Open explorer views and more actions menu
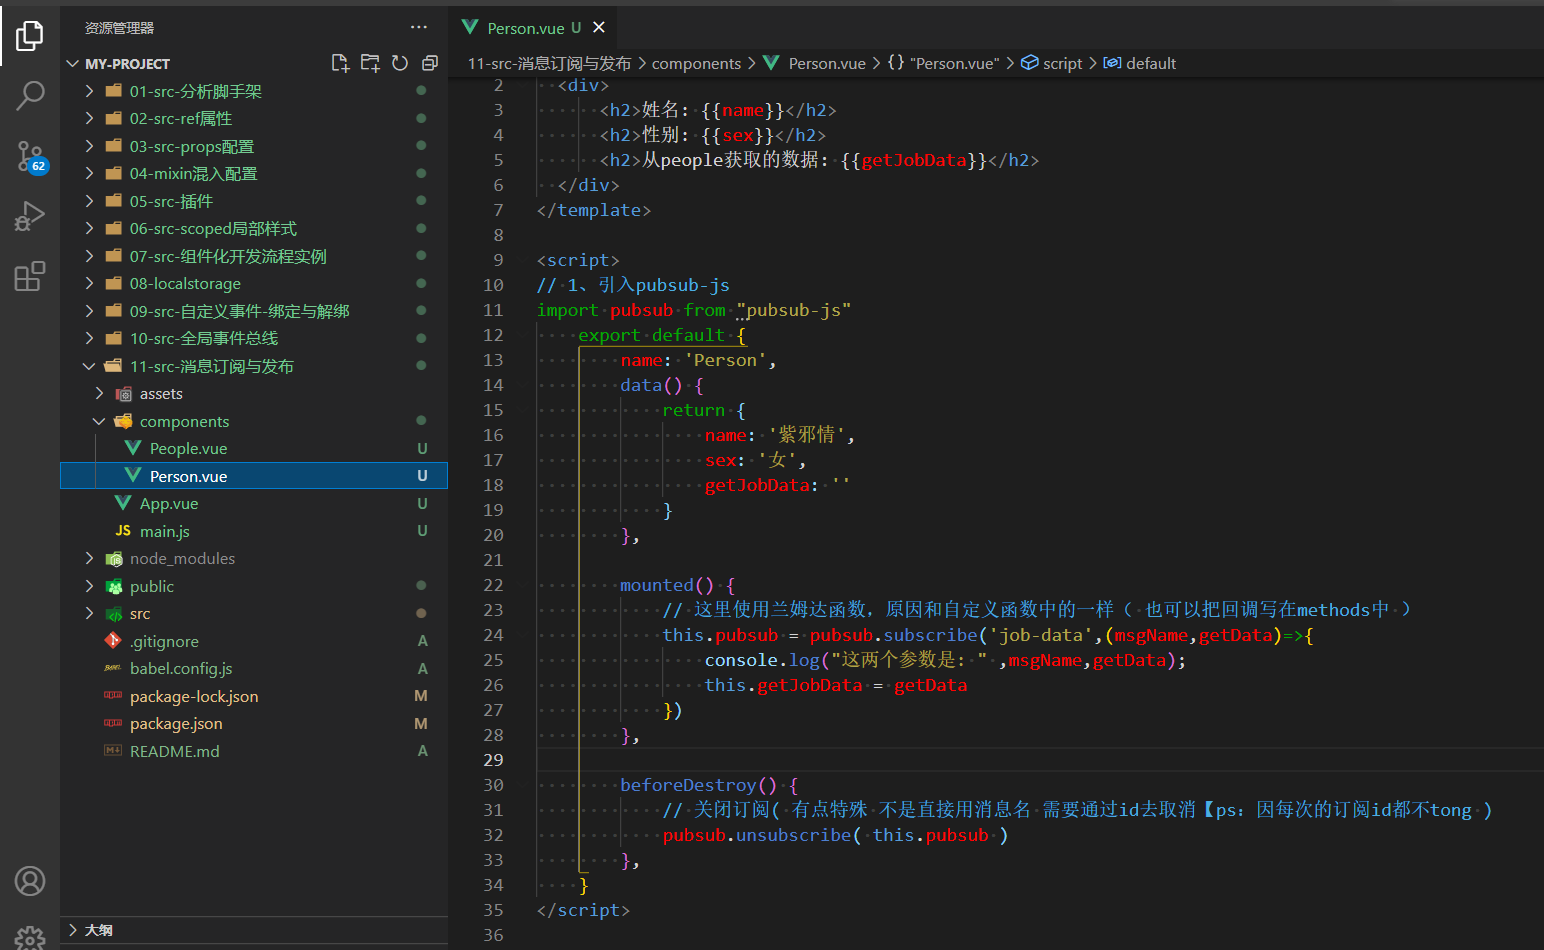Screen dimensions: 1544x950 419,27
